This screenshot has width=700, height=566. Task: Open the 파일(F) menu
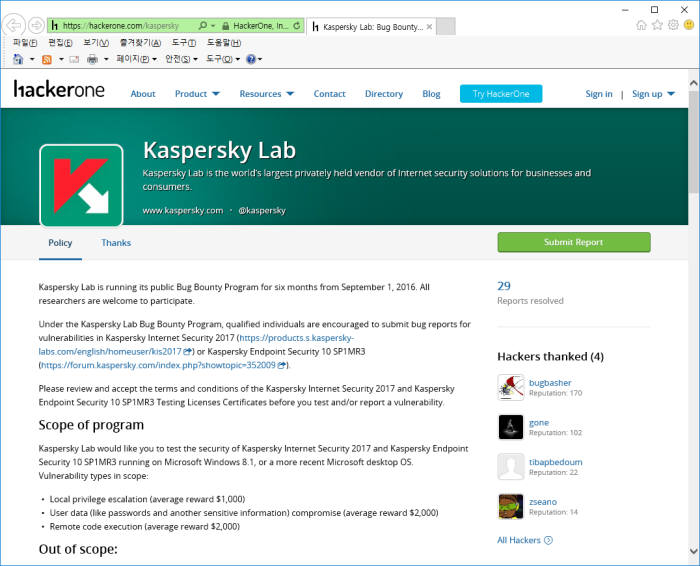(25, 43)
